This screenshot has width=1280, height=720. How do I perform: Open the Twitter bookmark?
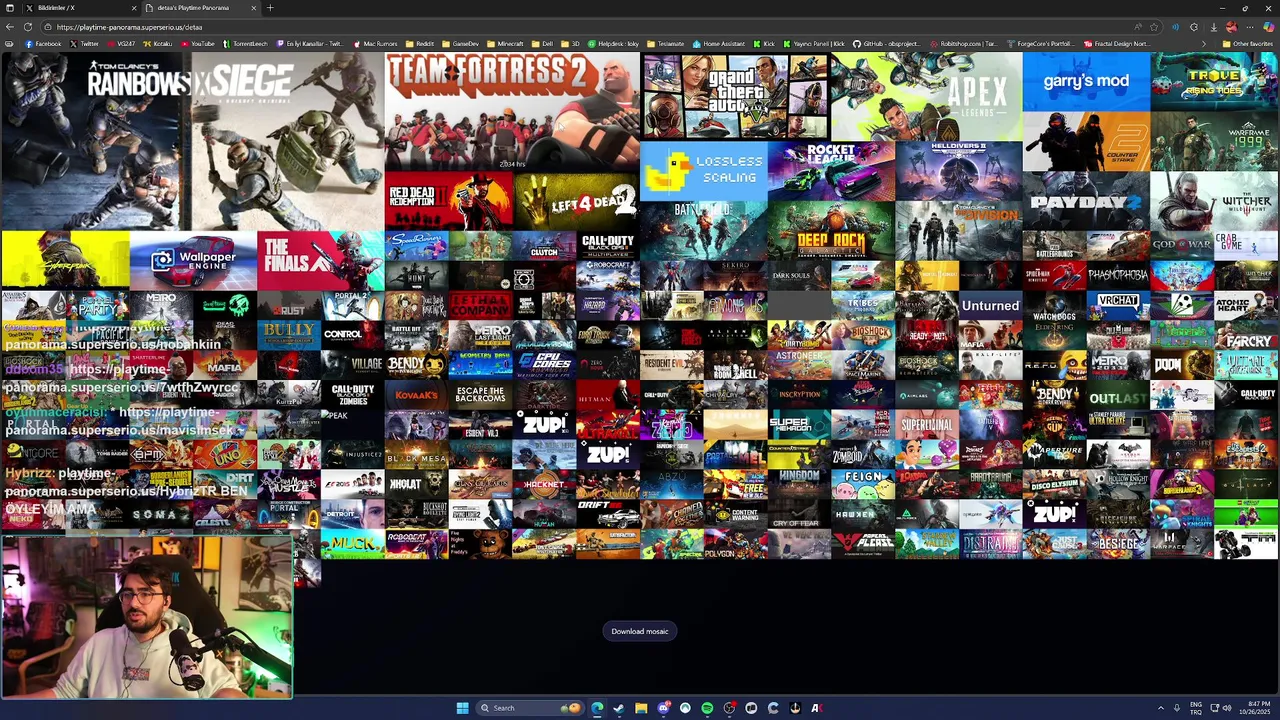click(84, 44)
